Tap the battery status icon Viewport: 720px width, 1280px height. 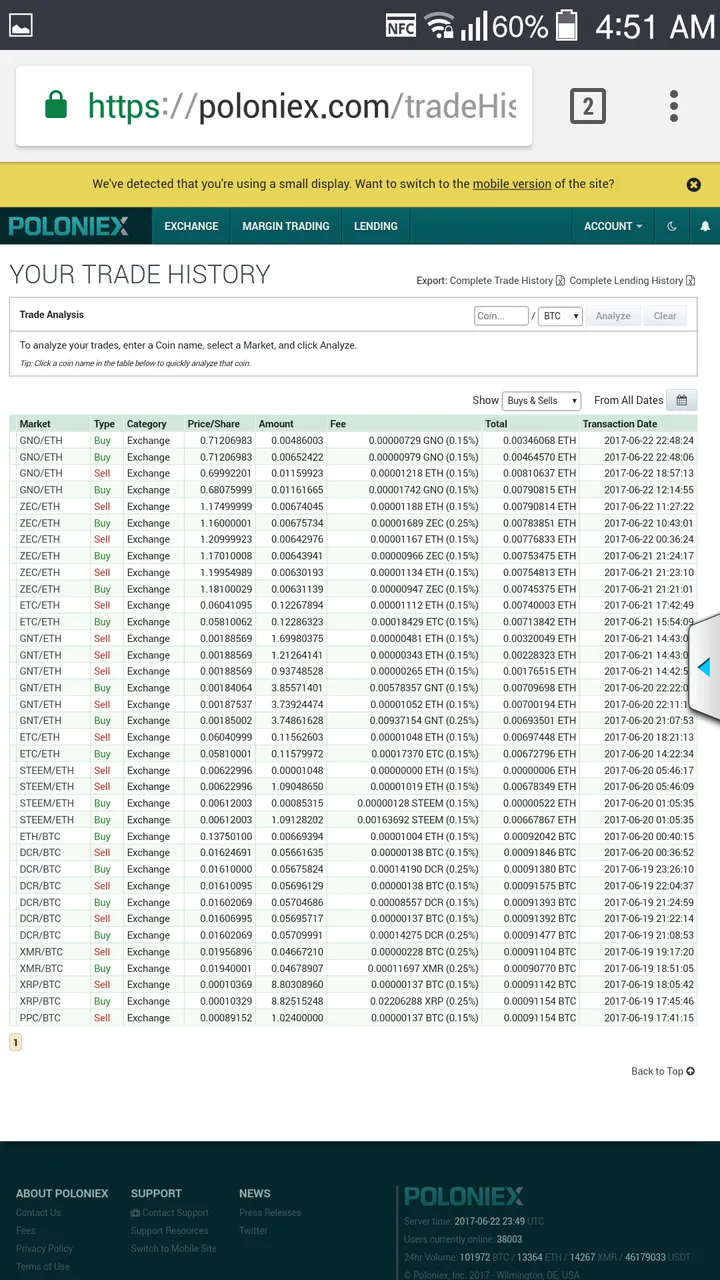pos(567,26)
